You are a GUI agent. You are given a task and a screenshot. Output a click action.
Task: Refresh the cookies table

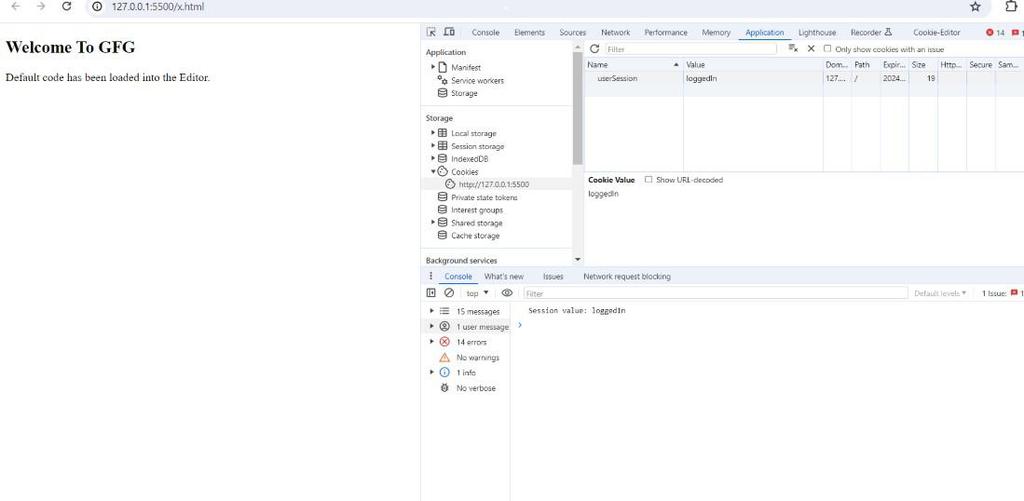point(594,49)
